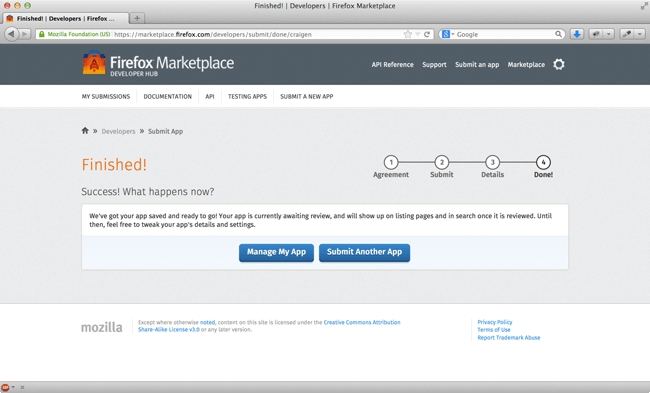Open Report Trademark Abuse link
Screen dimensions: 650x393
tap(509, 337)
